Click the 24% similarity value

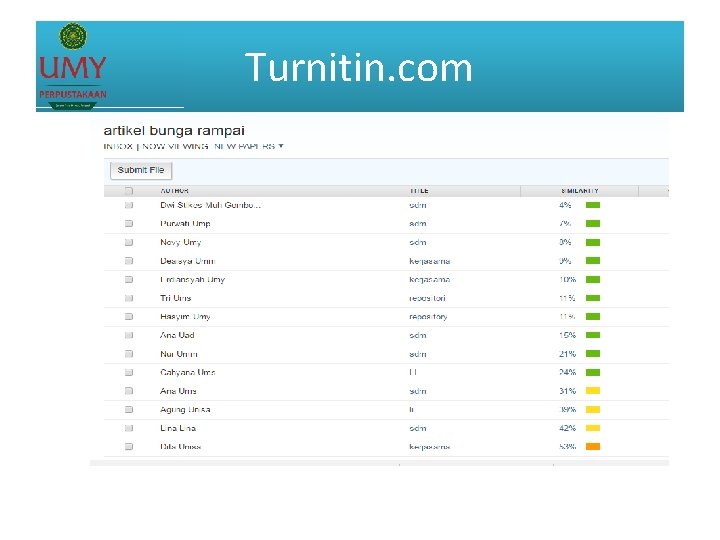(x=568, y=372)
